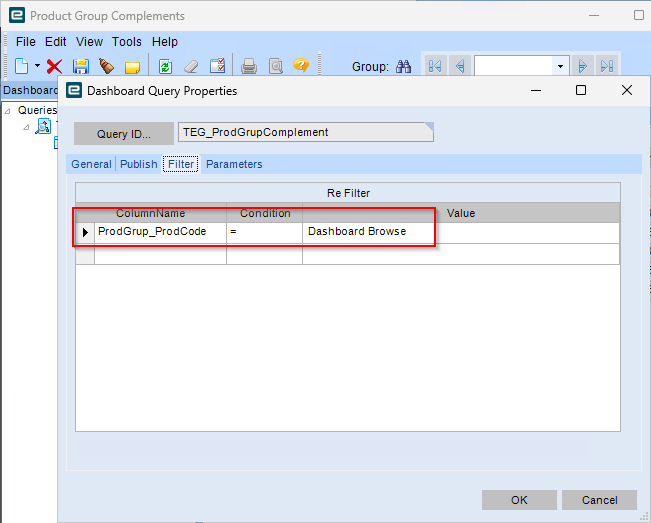
Task: Go to first record navigation icon
Action: 435,66
